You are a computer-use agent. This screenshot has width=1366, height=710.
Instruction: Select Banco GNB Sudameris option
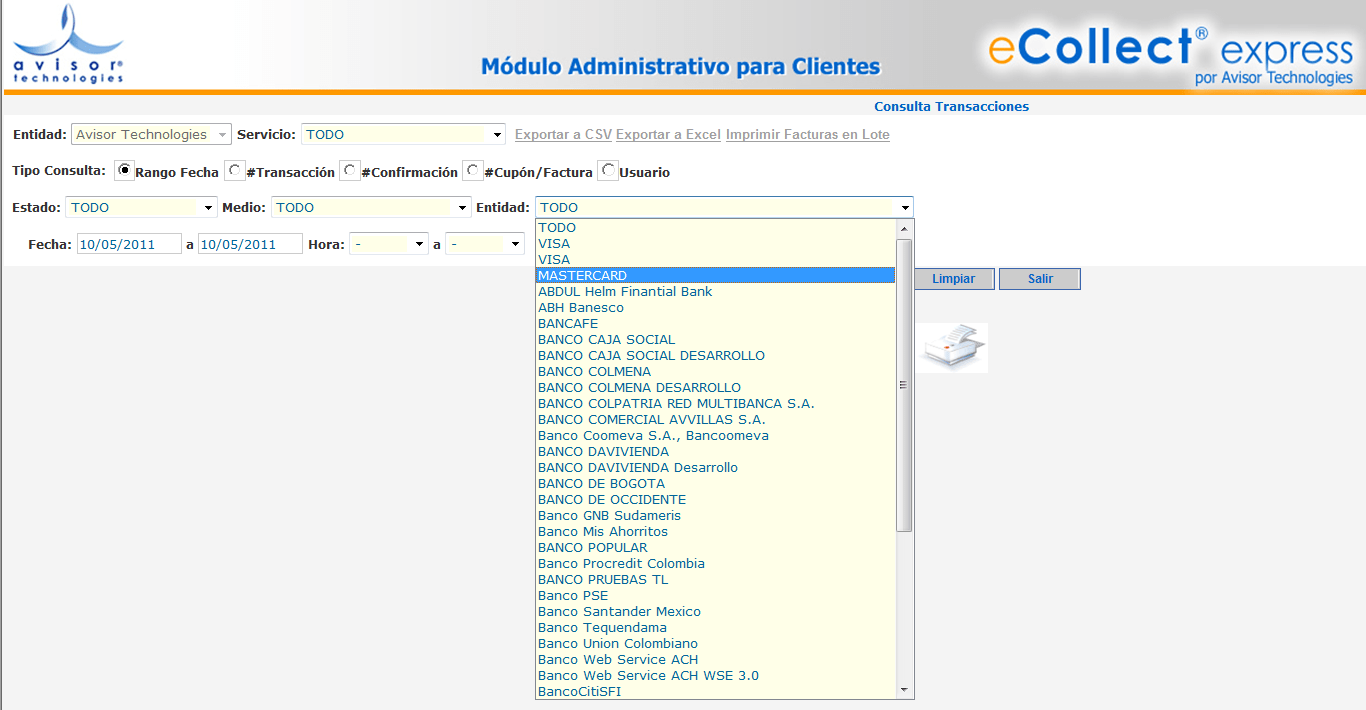pos(716,515)
